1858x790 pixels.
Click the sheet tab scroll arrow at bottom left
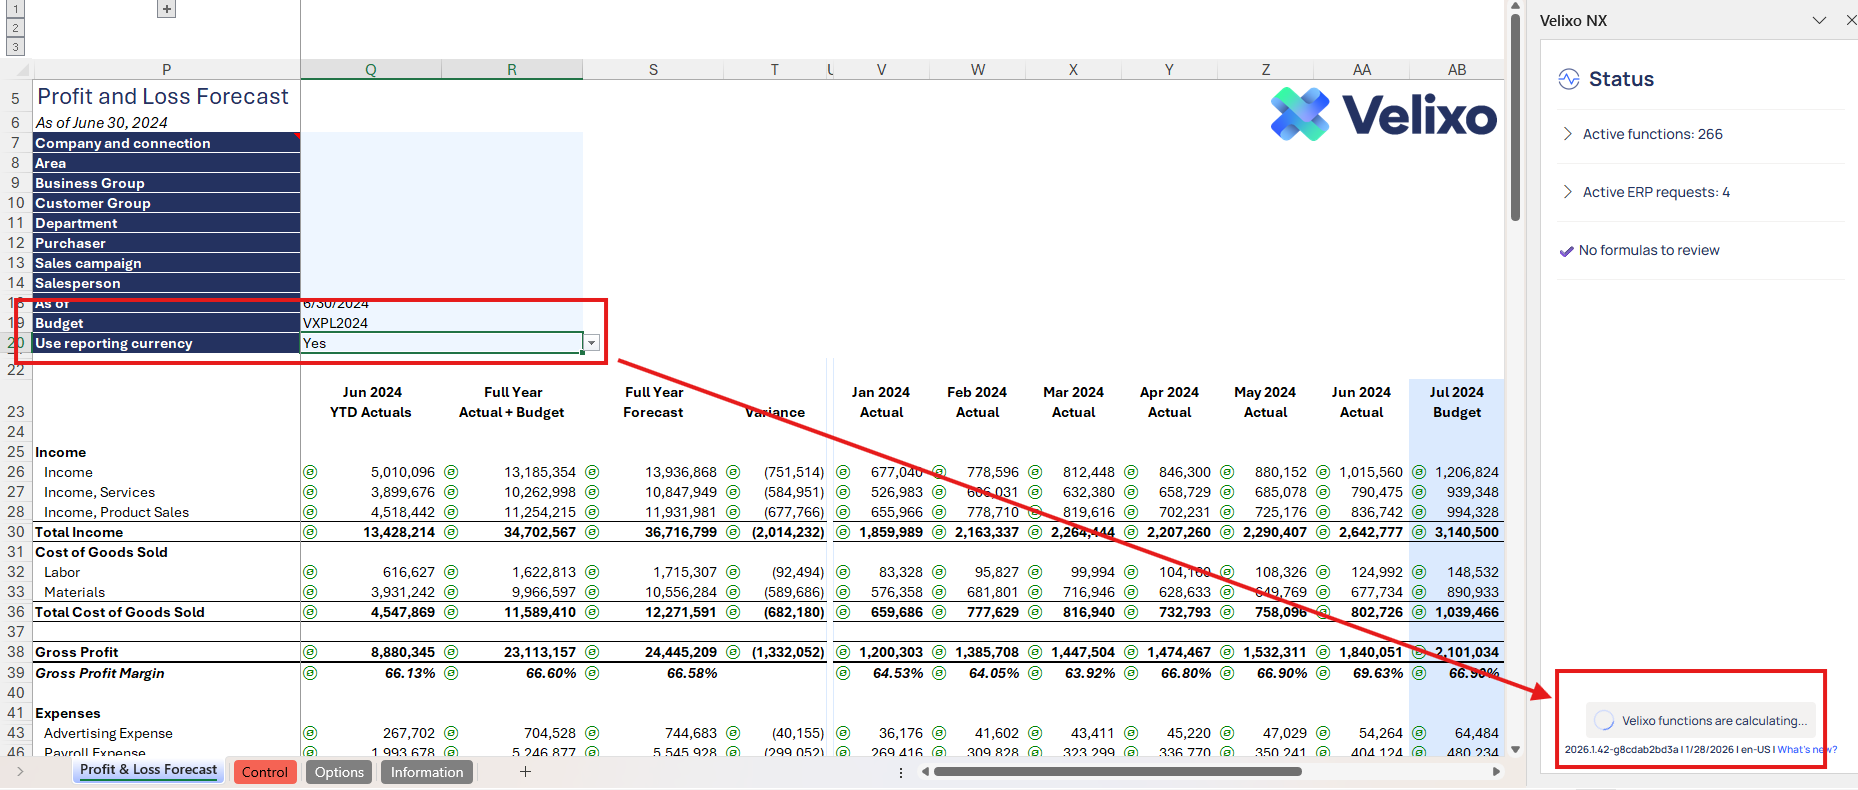(20, 771)
